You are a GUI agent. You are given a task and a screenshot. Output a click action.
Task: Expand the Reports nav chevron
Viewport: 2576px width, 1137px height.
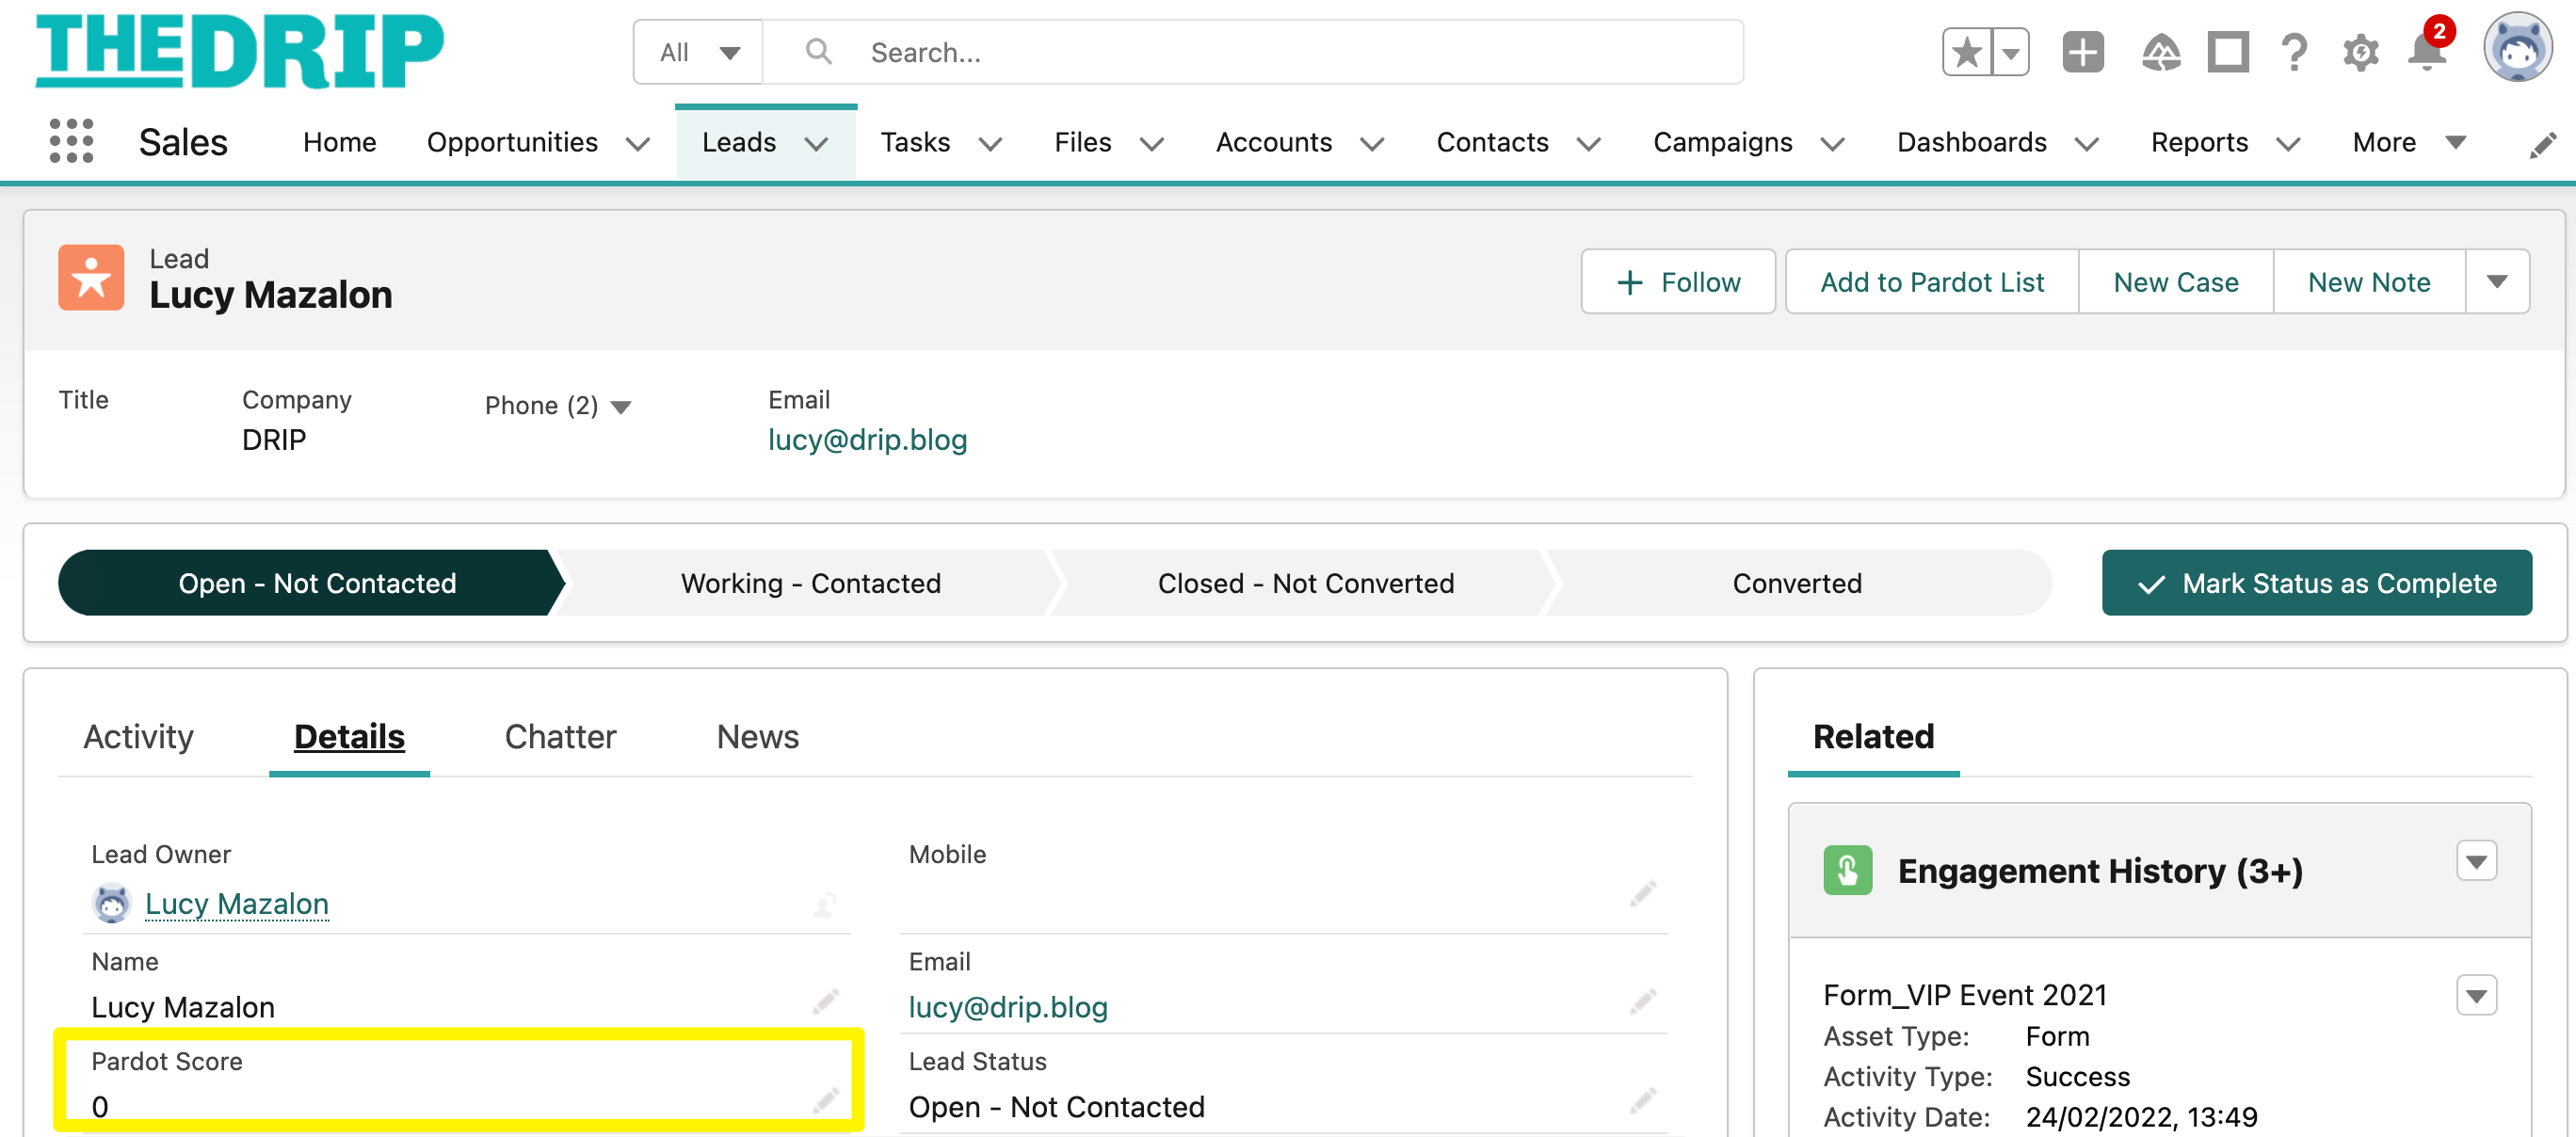2288,144
